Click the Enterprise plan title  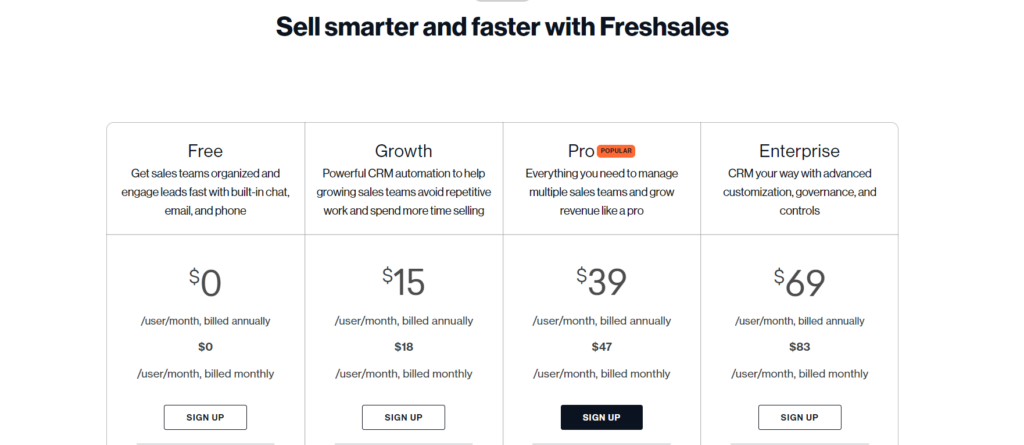[799, 152]
